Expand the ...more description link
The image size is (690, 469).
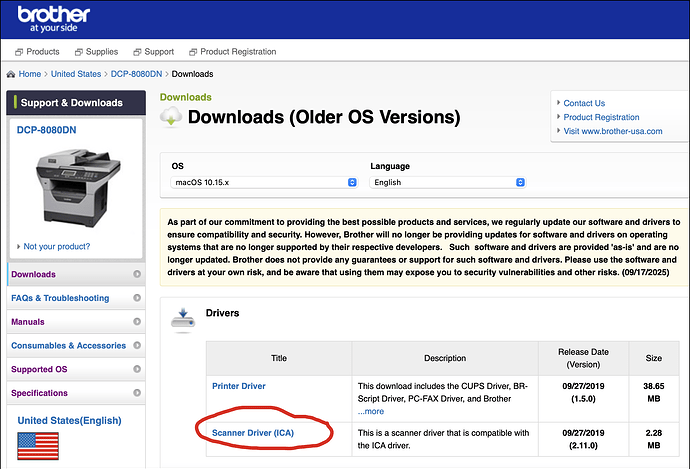tap(371, 411)
